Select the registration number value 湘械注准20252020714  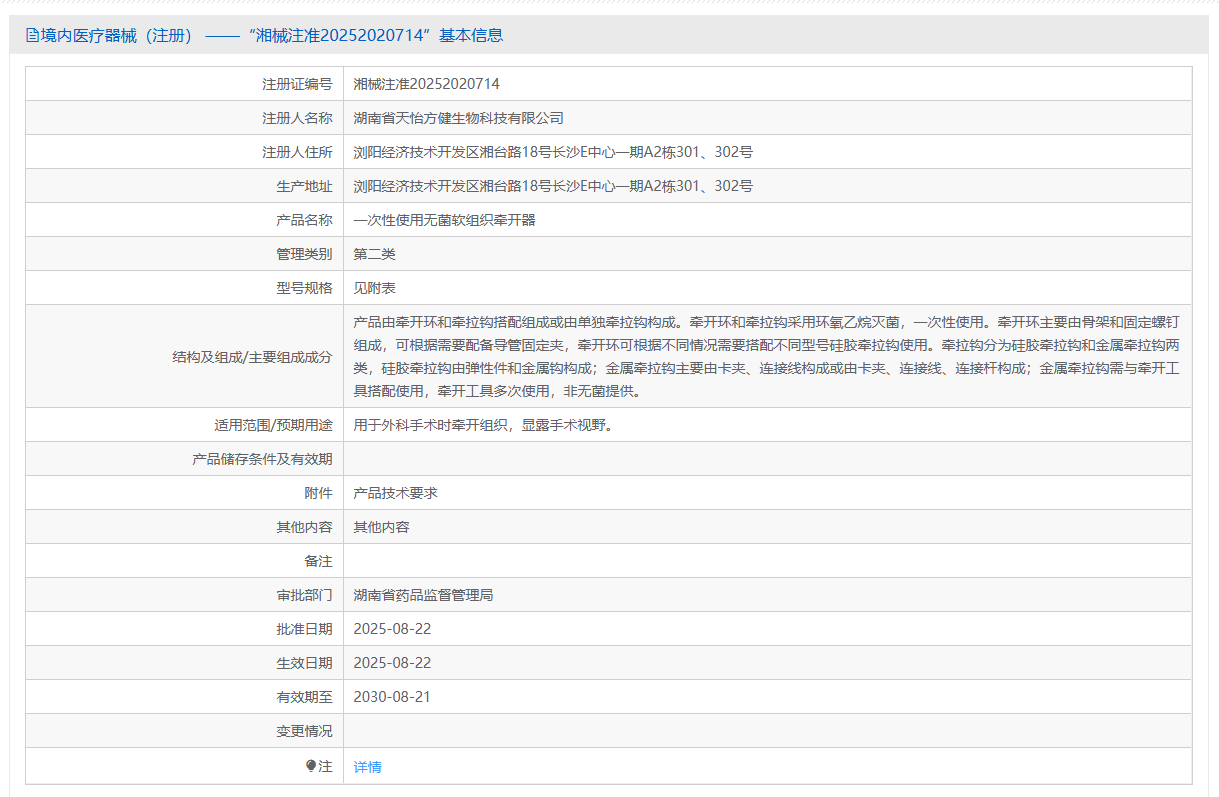tap(427, 84)
